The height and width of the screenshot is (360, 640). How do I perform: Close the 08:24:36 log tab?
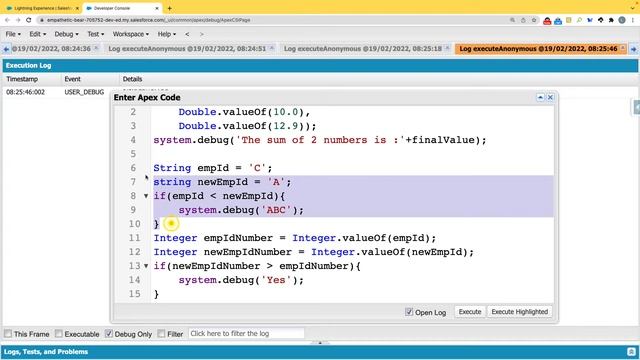(x=96, y=48)
